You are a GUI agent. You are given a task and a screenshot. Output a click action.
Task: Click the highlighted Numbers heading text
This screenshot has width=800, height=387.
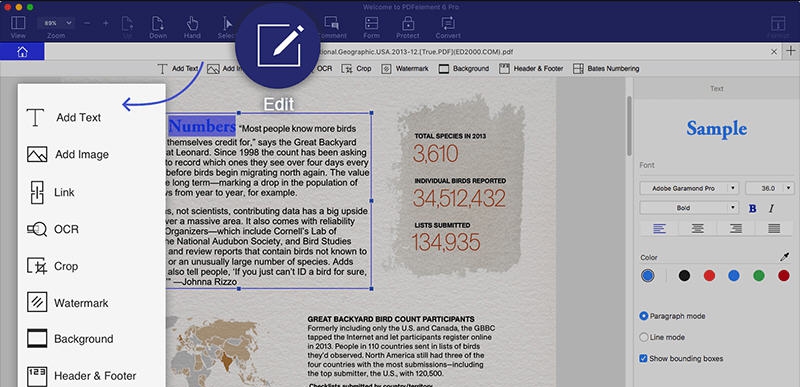(202, 126)
